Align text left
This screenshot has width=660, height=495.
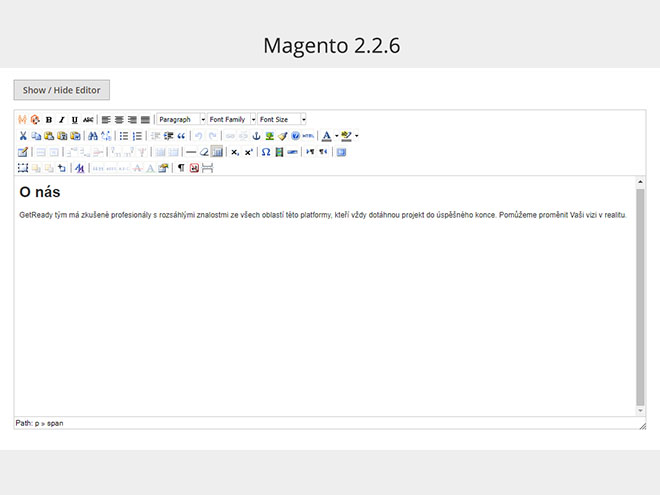tap(106, 120)
